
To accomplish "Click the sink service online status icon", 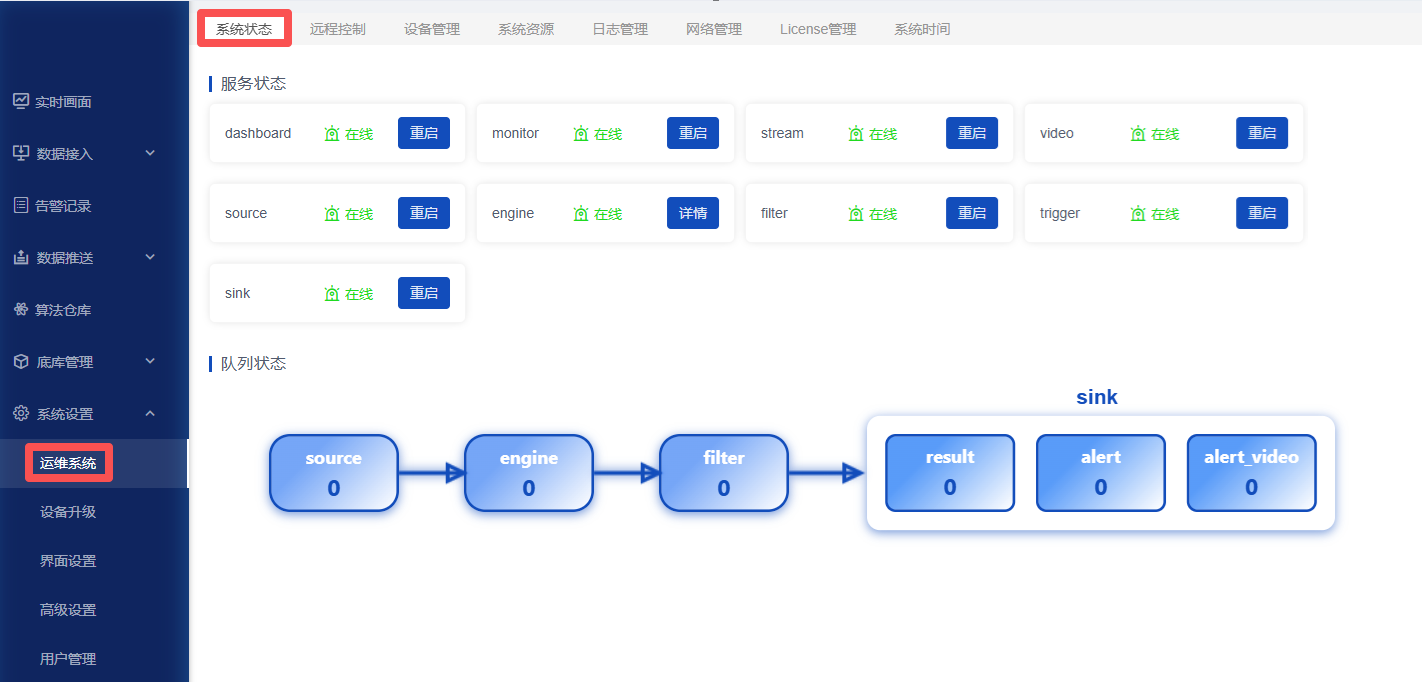I will tap(332, 293).
